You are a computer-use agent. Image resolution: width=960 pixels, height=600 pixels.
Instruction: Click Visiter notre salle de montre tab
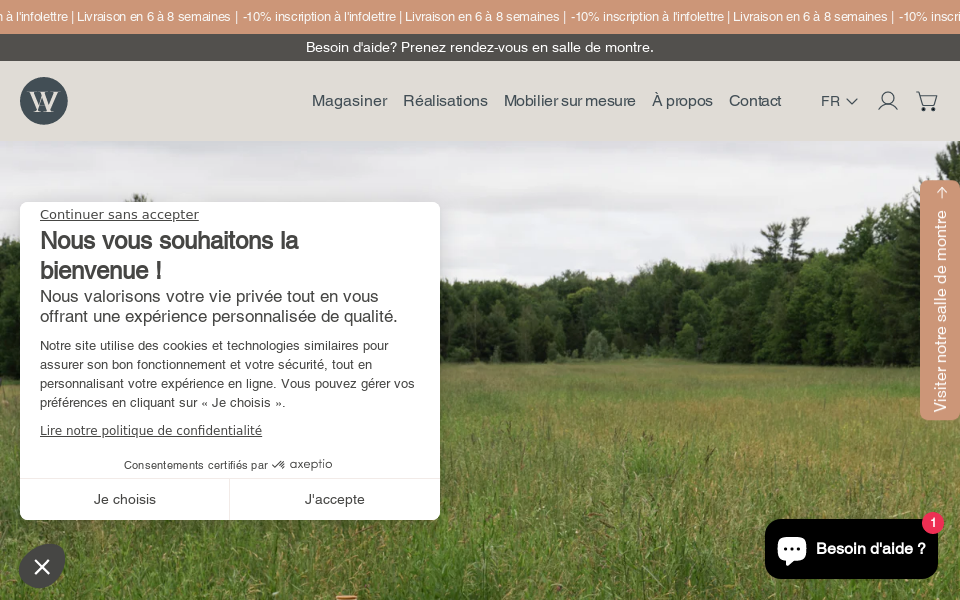coord(939,300)
